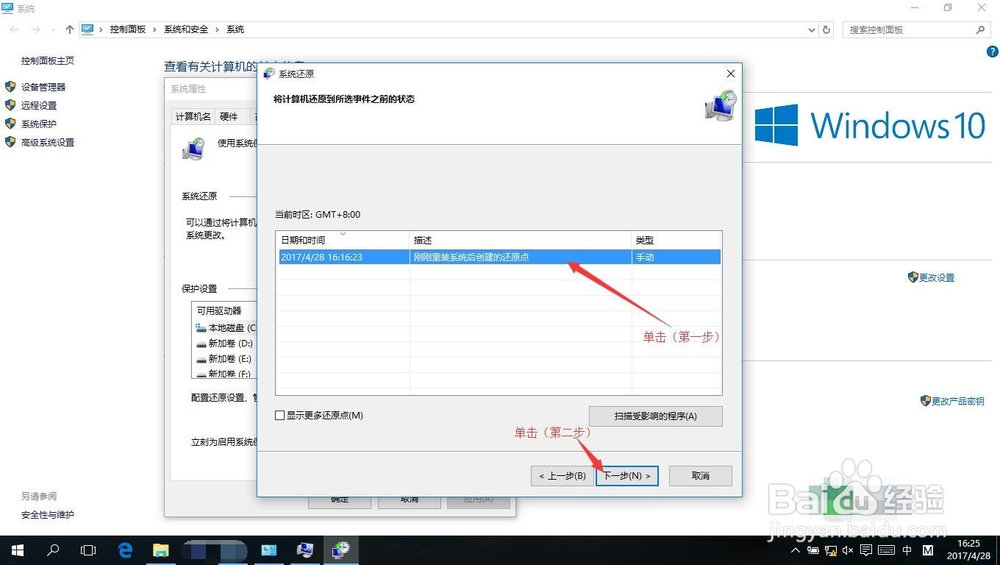
Task: Open 设备管理器 in sidebar
Action: [x=43, y=87]
